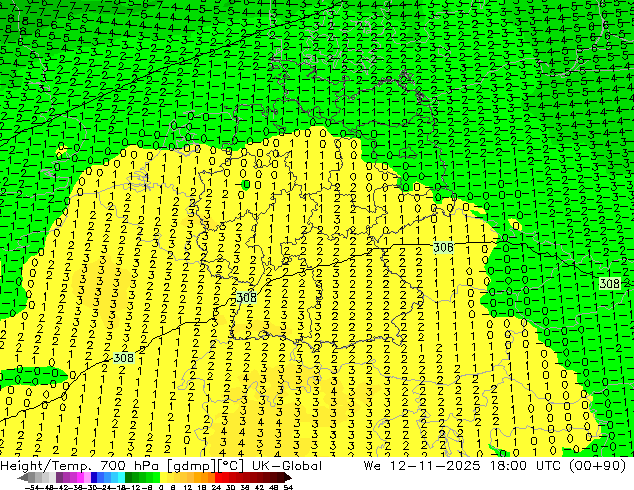
Task: Click the darkest green legend swatch
Action: pos(129,478)
